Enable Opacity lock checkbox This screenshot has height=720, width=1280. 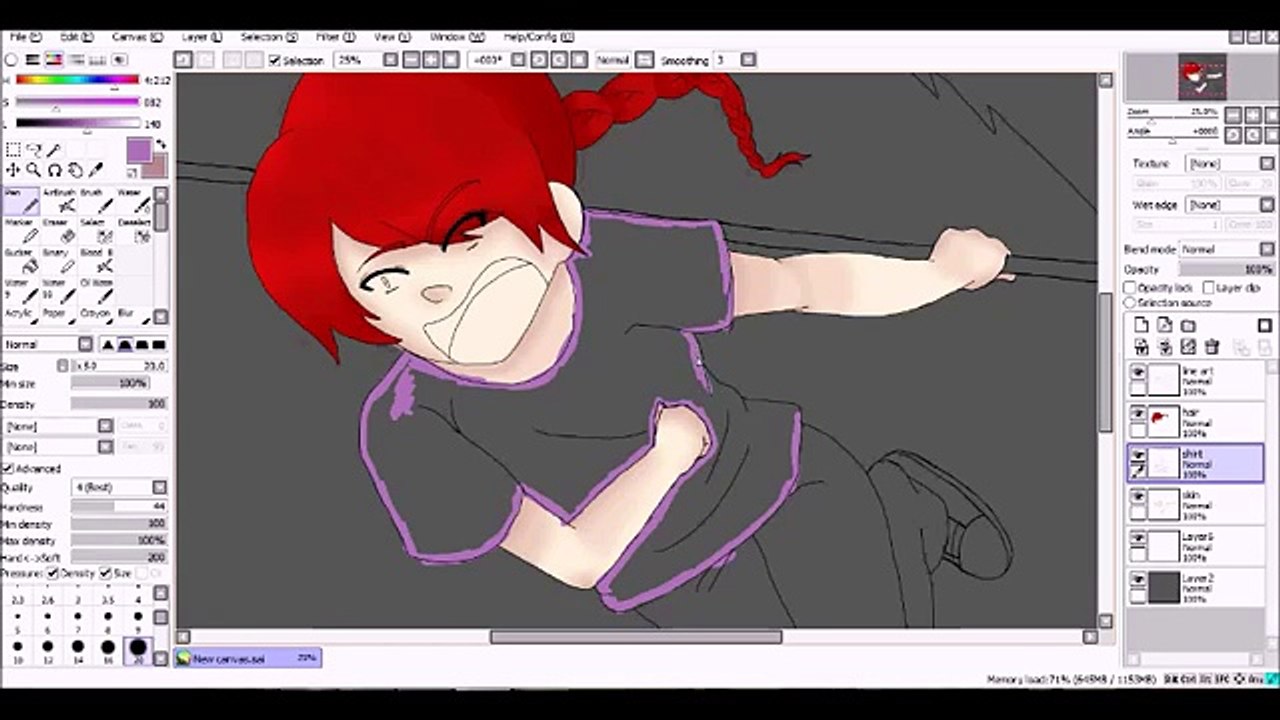[x=1131, y=288]
